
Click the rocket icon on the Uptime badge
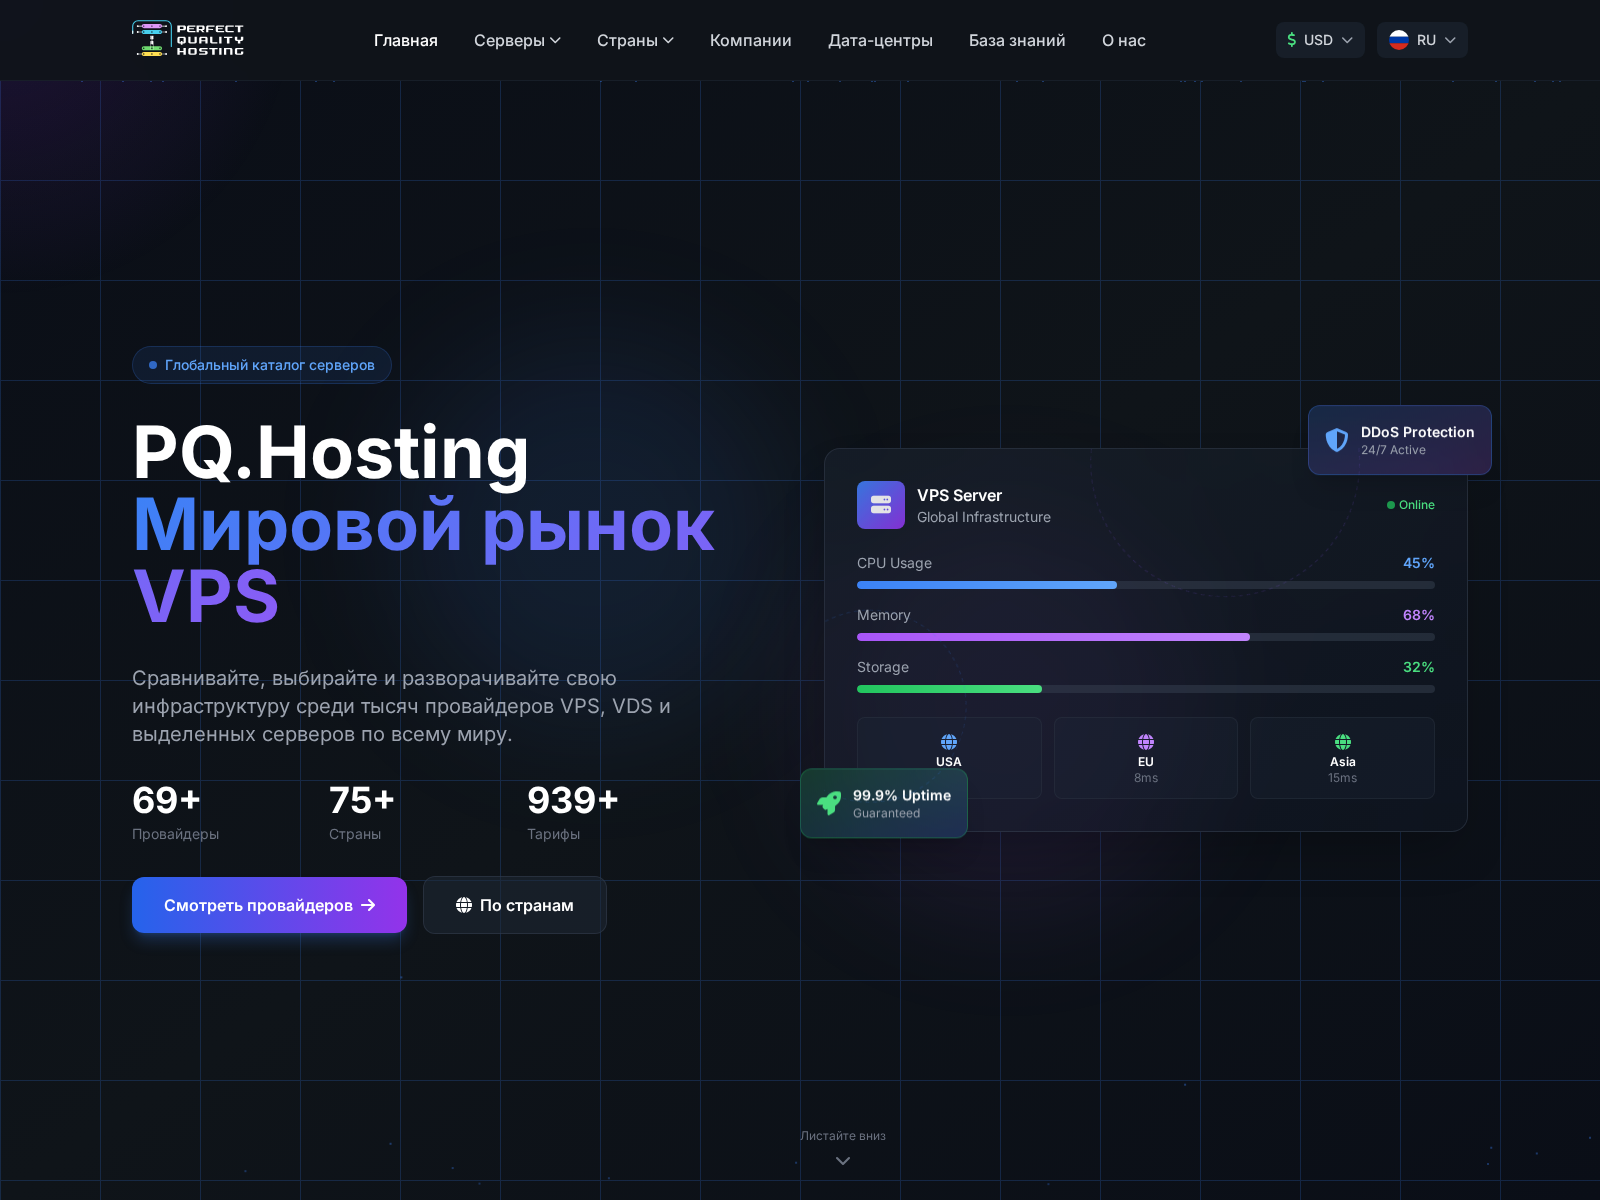click(x=828, y=803)
